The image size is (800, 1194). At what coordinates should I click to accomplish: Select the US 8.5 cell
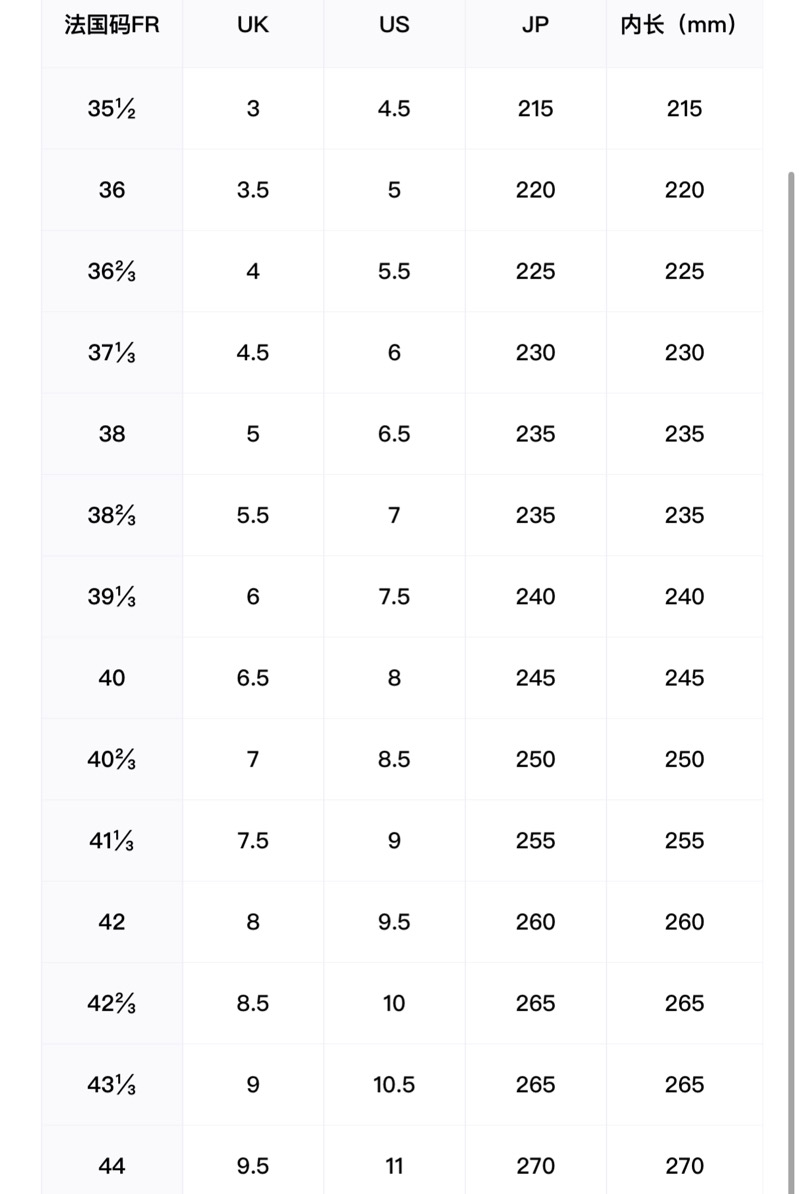coord(394,759)
